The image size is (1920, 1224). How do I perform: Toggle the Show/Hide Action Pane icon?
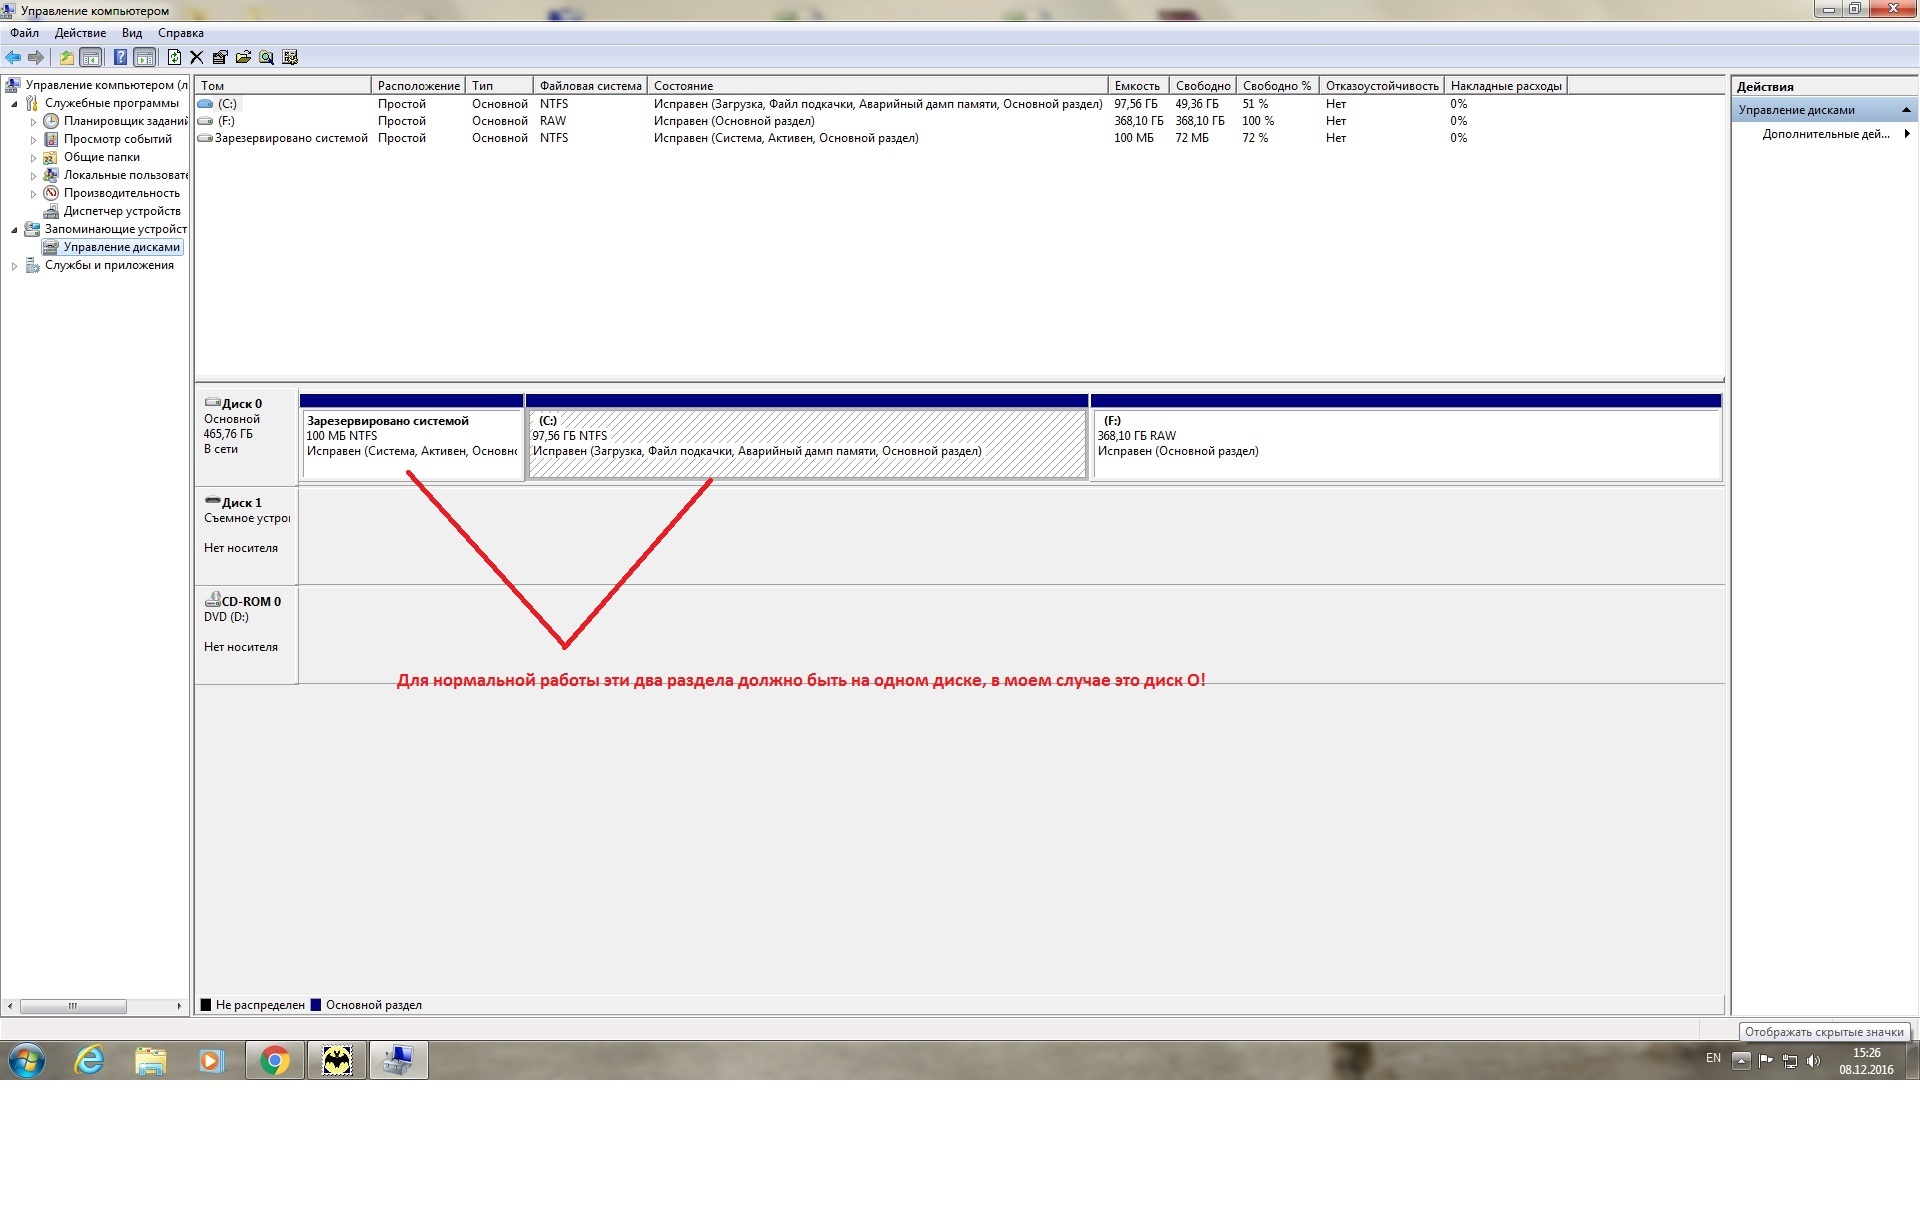pyautogui.click(x=145, y=57)
